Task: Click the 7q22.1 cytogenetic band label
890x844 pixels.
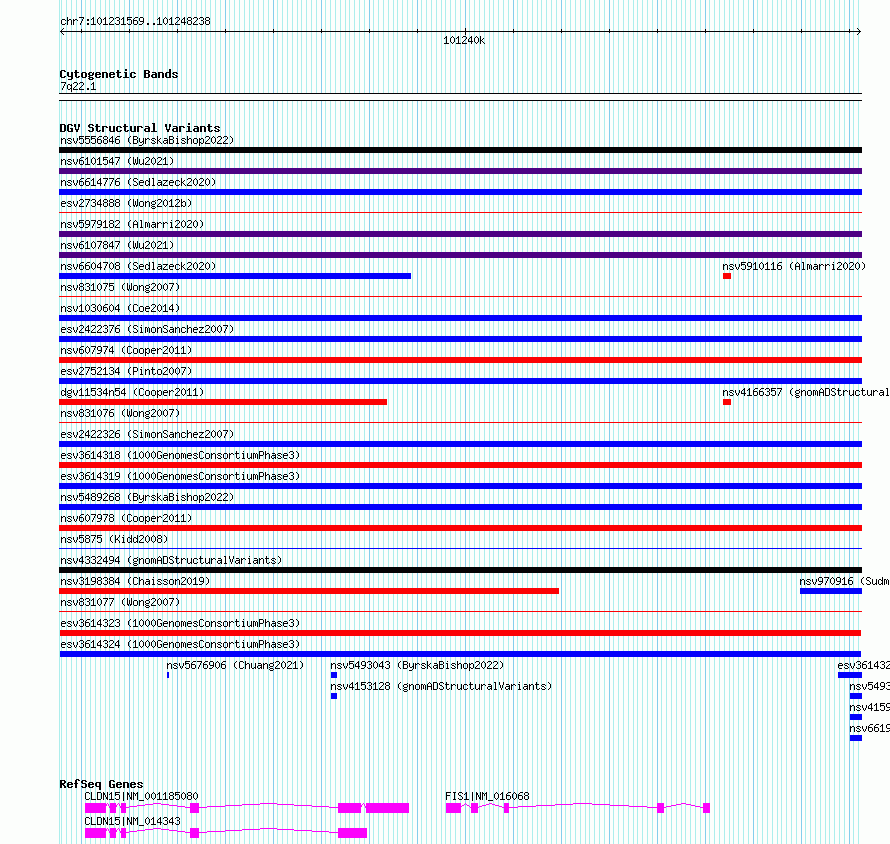Action: point(78,86)
